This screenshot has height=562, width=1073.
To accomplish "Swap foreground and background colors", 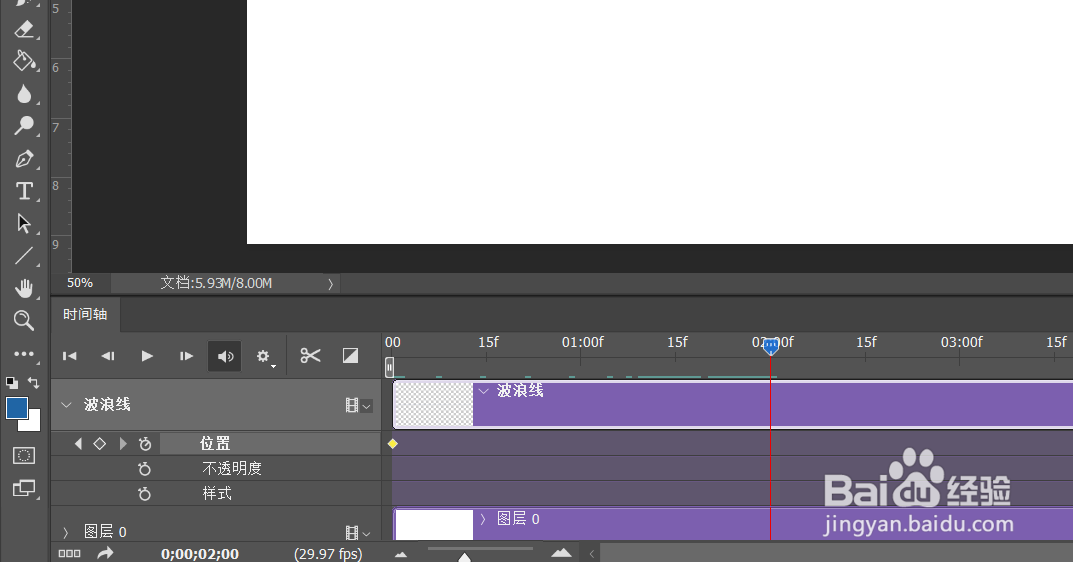I will [x=33, y=383].
